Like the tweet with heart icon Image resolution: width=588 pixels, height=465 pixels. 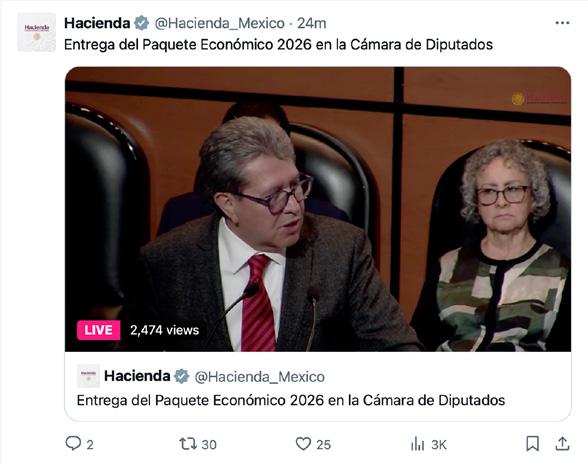[303, 444]
